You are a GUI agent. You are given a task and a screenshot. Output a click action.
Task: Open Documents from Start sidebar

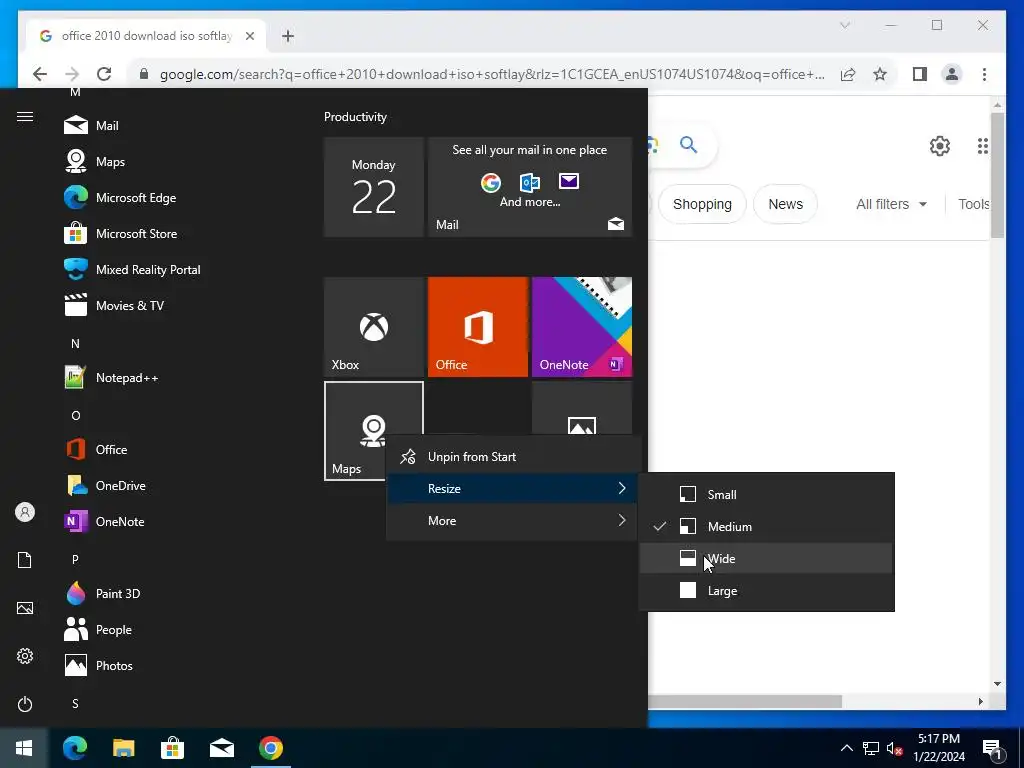point(25,560)
